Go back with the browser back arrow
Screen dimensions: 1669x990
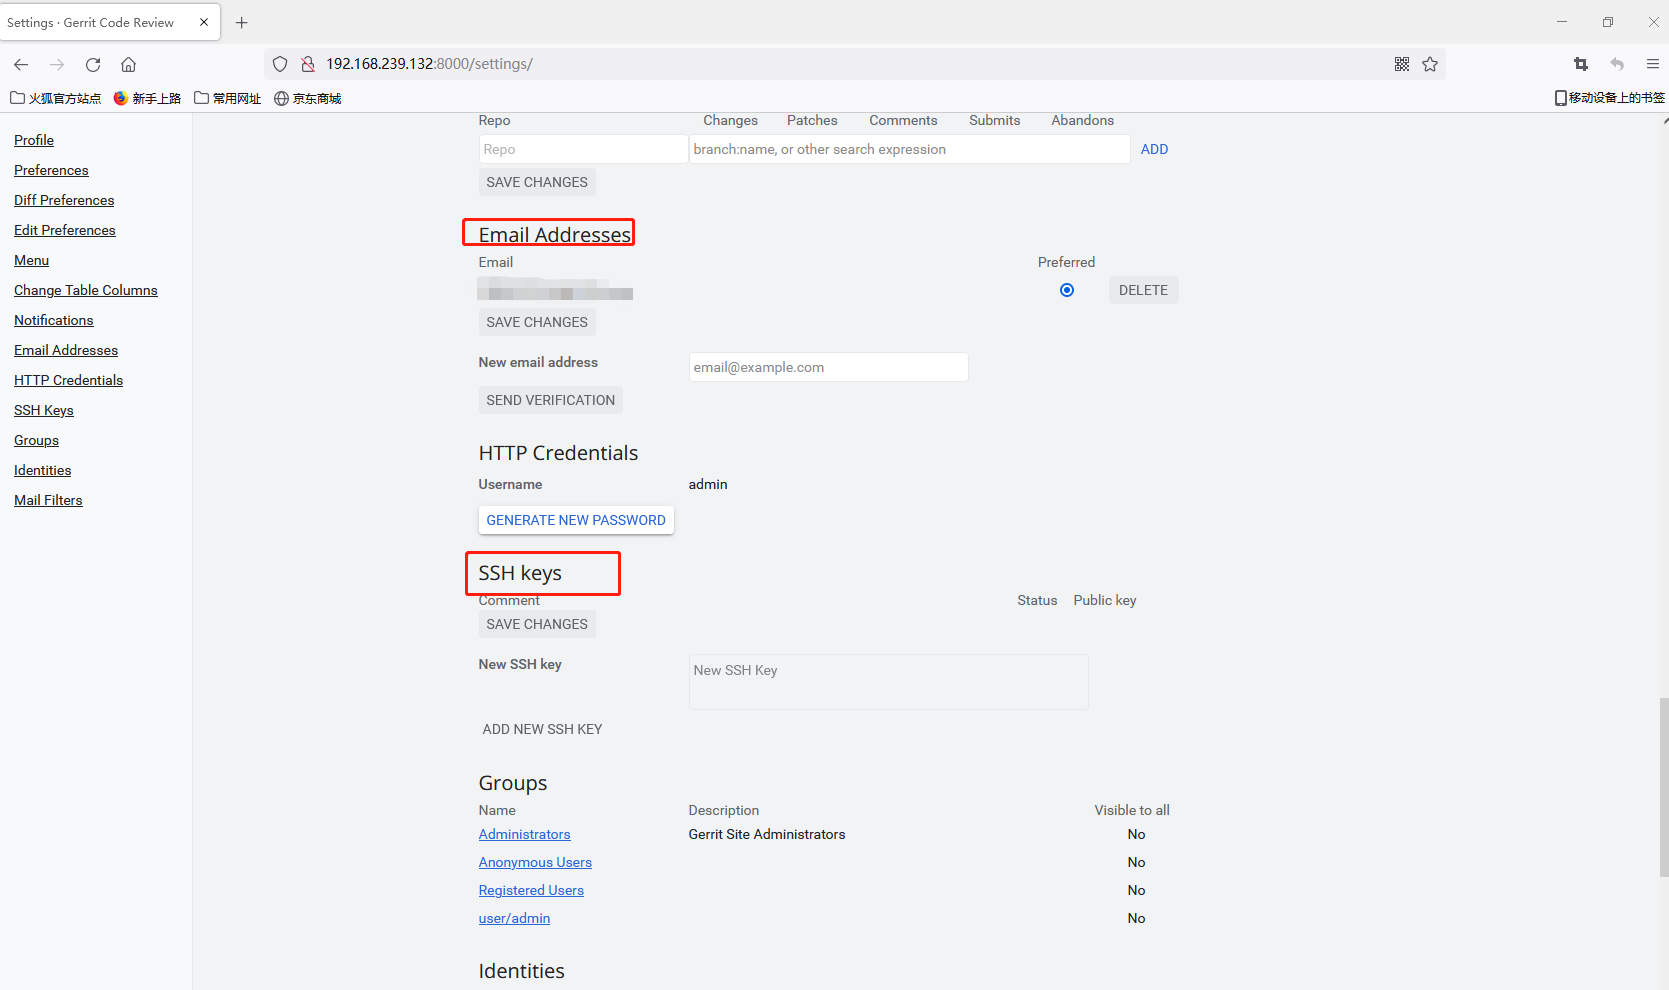[x=21, y=64]
